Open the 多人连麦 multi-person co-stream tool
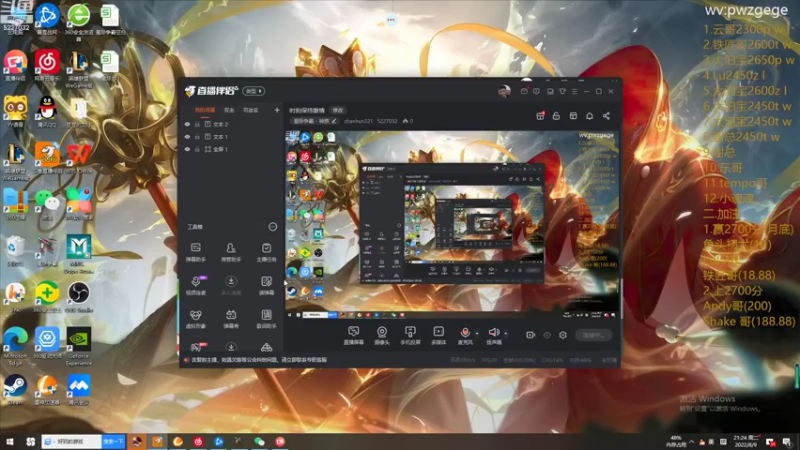This screenshot has width=800, height=450. tap(231, 285)
